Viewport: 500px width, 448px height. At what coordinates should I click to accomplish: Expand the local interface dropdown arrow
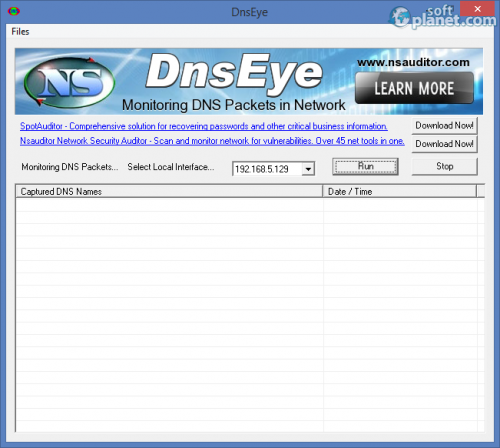(x=308, y=169)
